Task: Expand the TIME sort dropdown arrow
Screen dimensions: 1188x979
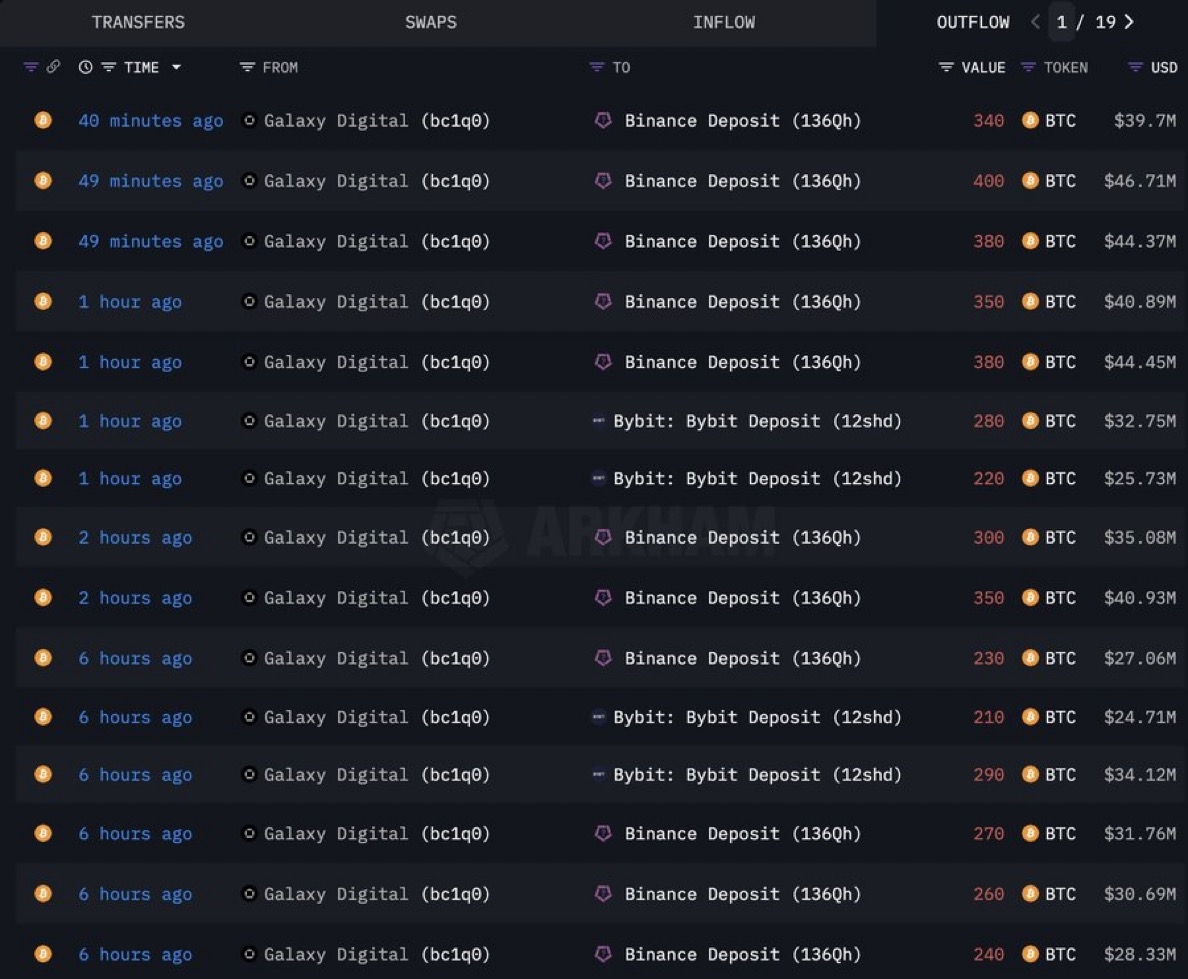Action: click(177, 67)
